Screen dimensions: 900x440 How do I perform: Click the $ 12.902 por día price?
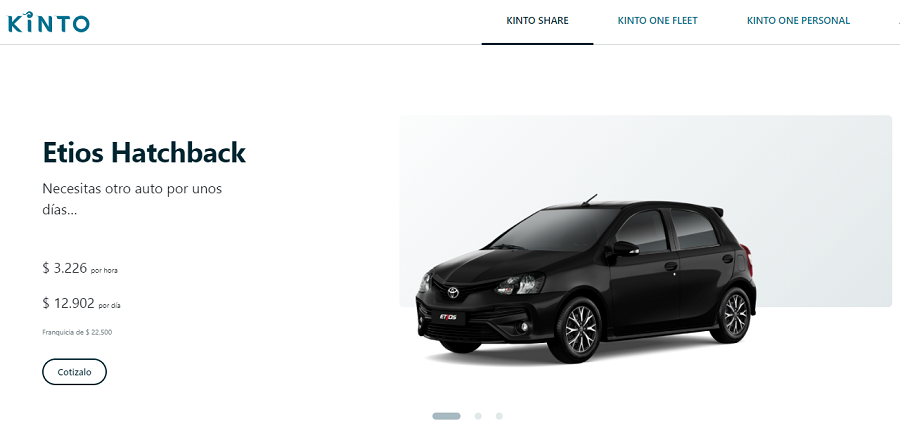(82, 303)
